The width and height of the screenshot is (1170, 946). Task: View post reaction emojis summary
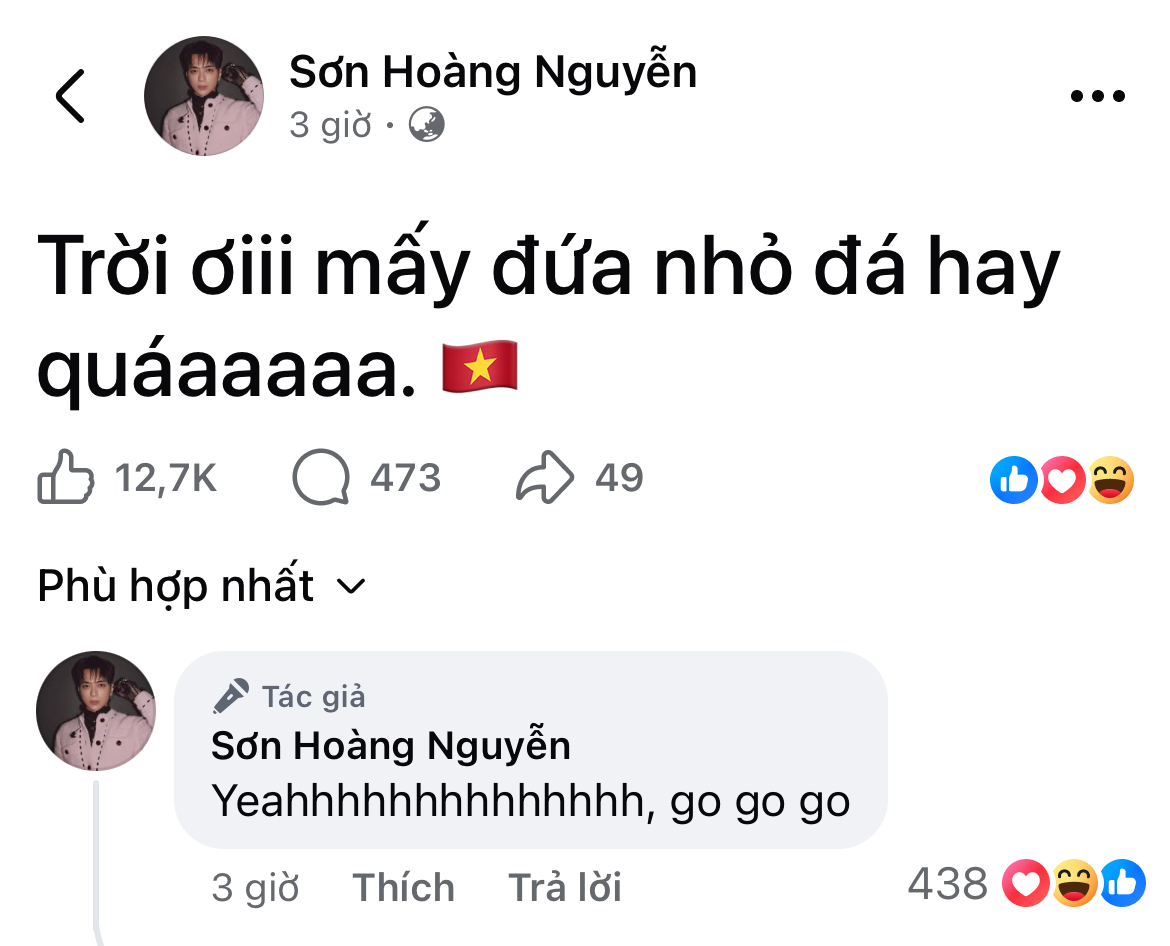(x=1062, y=480)
